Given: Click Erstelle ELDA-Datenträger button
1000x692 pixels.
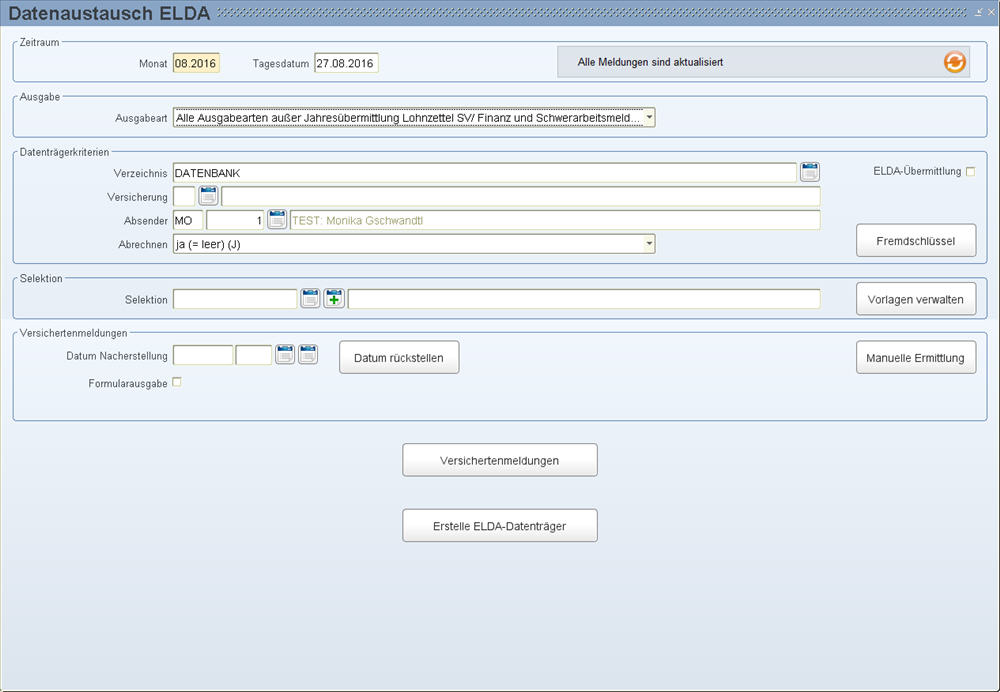Looking at the screenshot, I should click(499, 526).
